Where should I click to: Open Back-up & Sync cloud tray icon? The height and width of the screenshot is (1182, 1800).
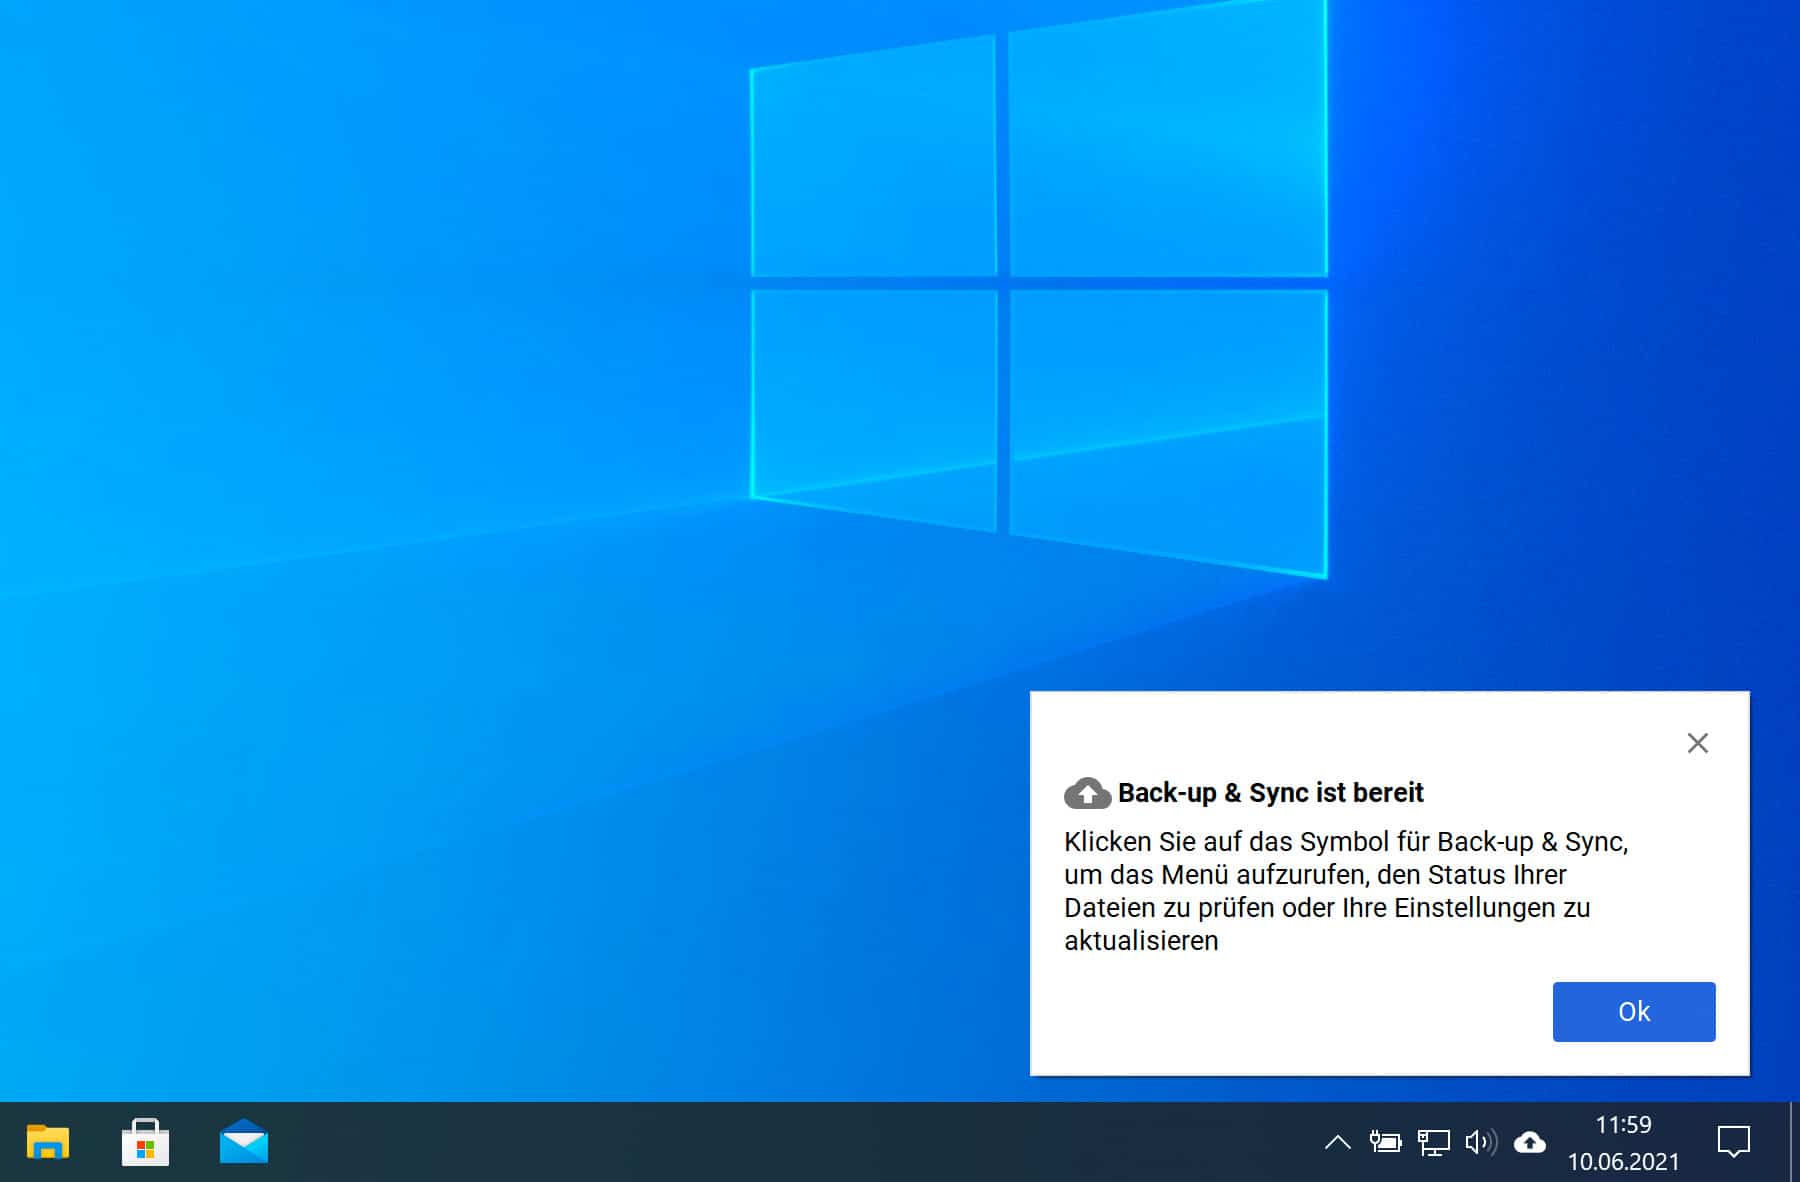[1530, 1142]
